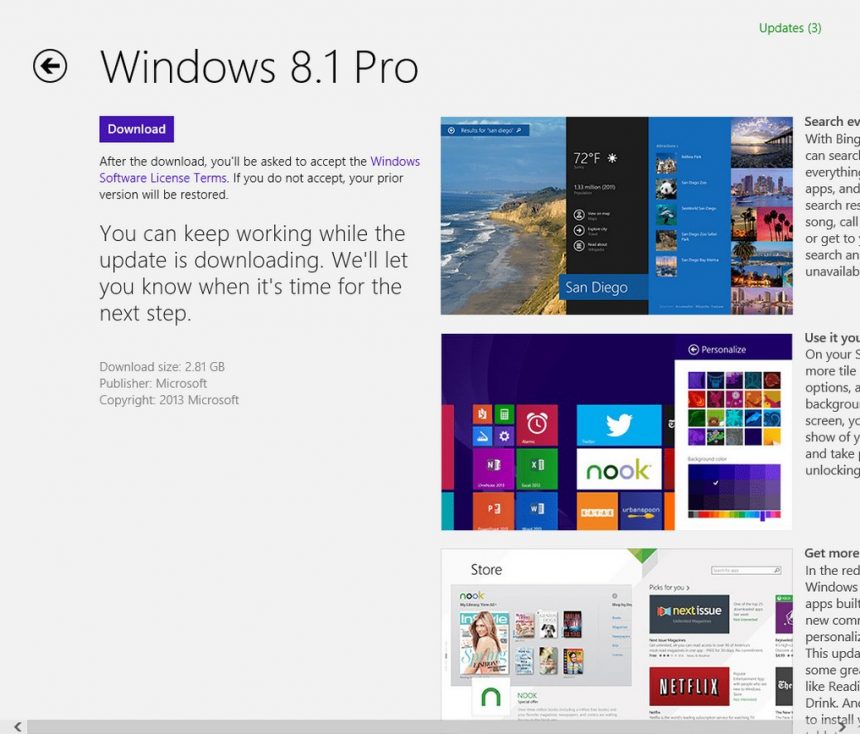This screenshot has height=734, width=860.
Task: Click the back arrow on the Personalize pane
Action: tap(693, 349)
